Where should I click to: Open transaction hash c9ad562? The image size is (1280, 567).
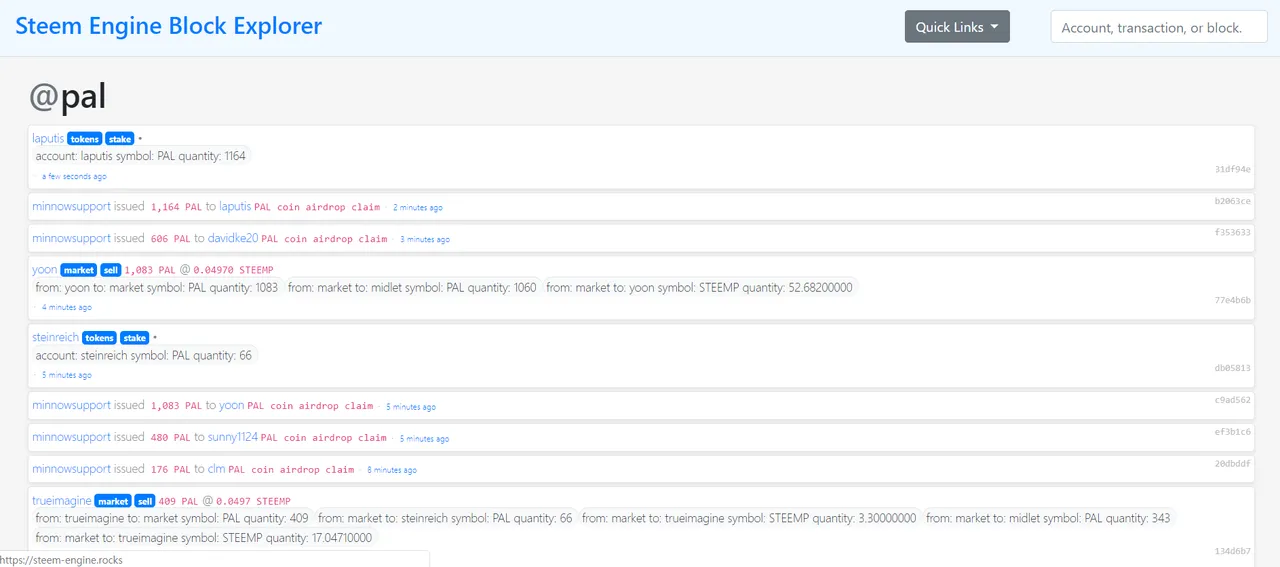[1232, 400]
